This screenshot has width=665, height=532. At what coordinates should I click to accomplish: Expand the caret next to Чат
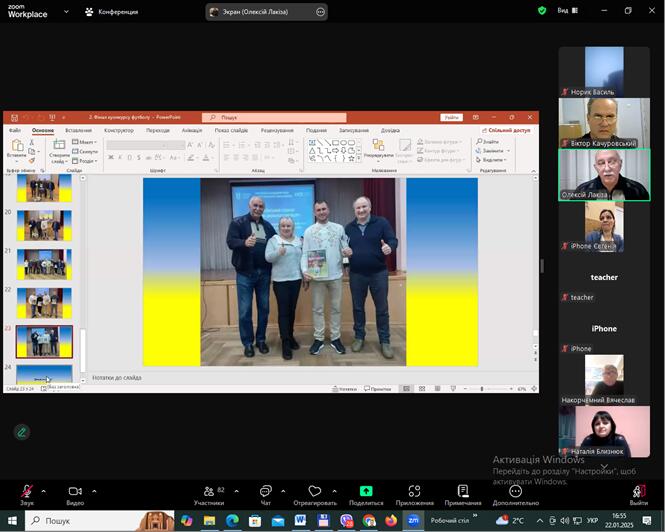(283, 491)
